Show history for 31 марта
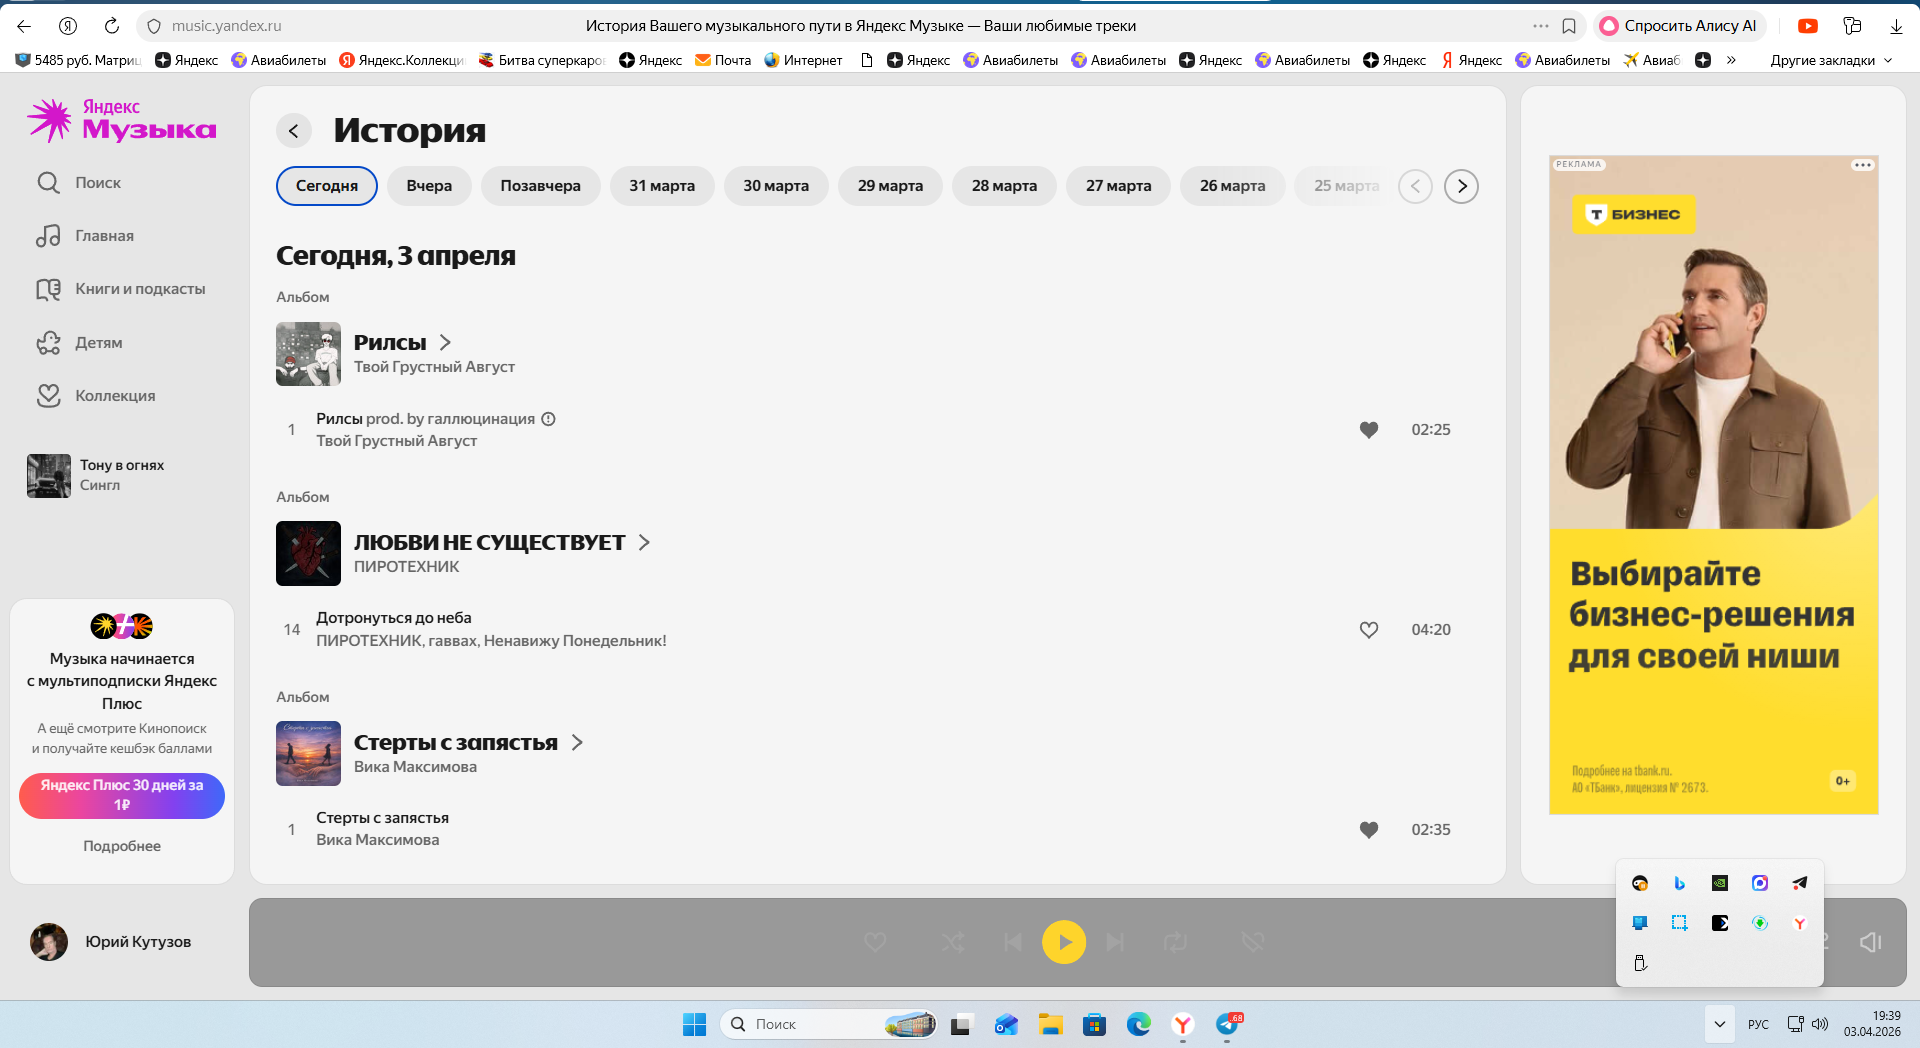 662,186
